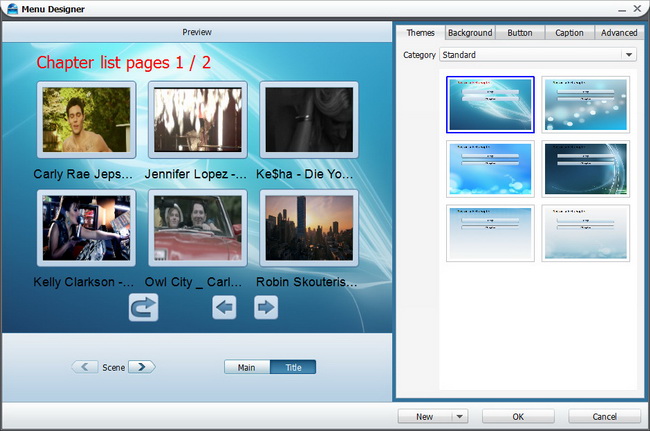This screenshot has width=650, height=431.
Task: Go to previous scene with left chevron
Action: 85,367
